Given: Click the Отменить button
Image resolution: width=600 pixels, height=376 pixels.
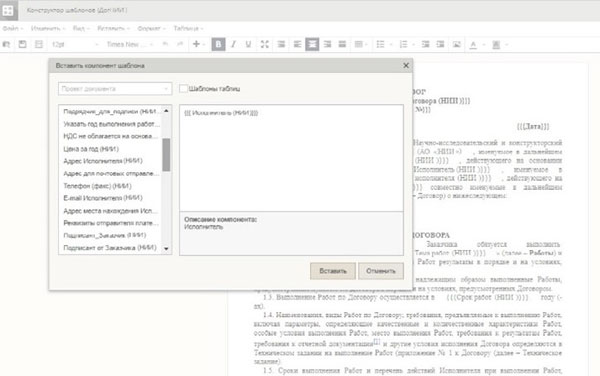Looking at the screenshot, I should click(x=381, y=271).
